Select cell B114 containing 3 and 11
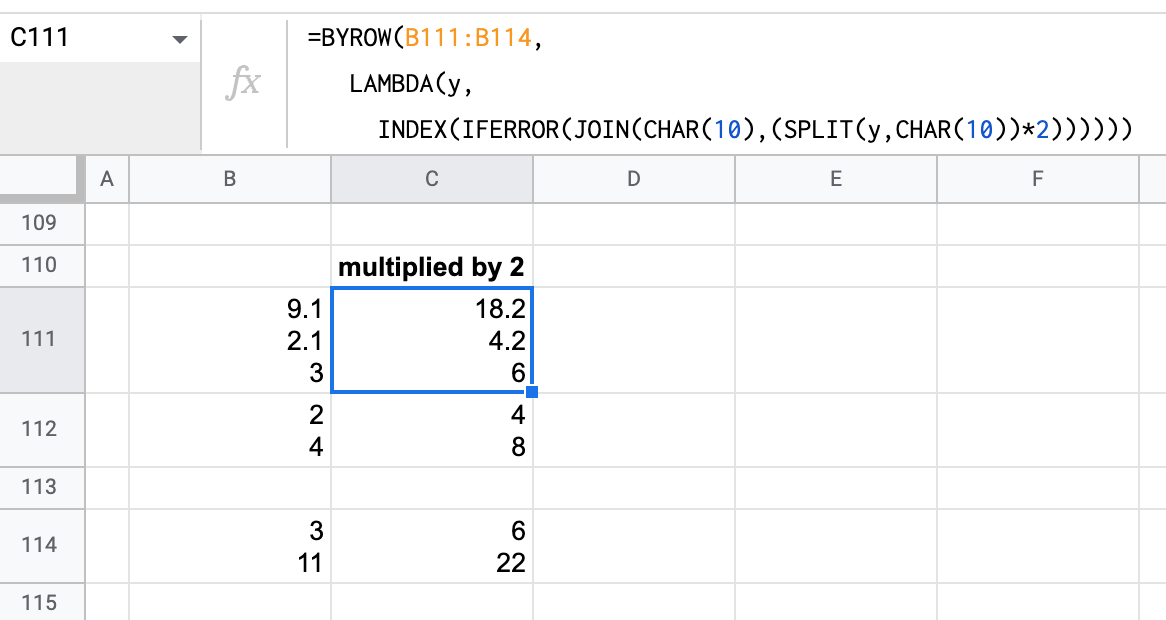The image size is (1166, 620). pyautogui.click(x=230, y=546)
